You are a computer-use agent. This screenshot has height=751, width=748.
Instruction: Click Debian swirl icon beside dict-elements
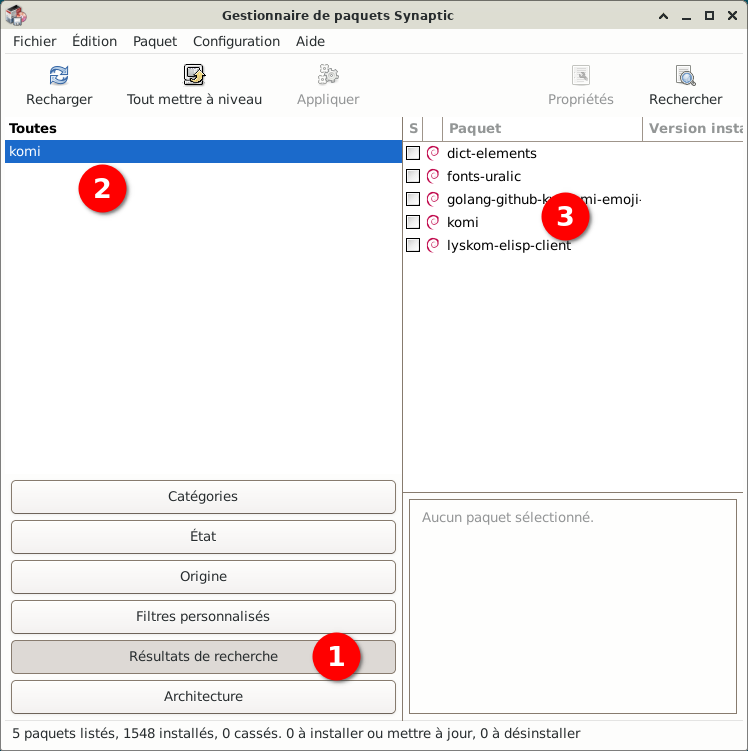432,153
